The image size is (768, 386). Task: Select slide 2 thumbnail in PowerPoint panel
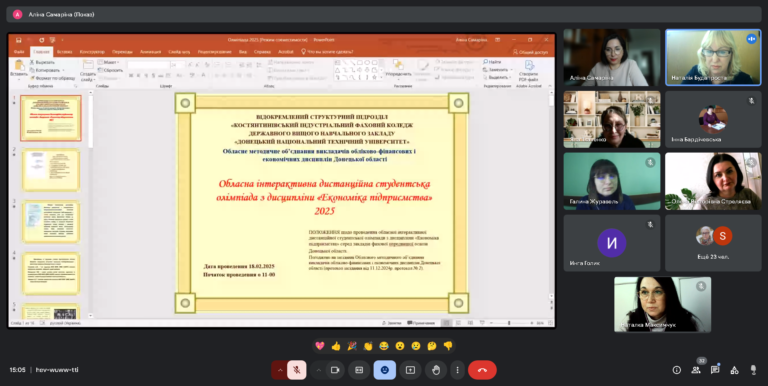point(50,170)
